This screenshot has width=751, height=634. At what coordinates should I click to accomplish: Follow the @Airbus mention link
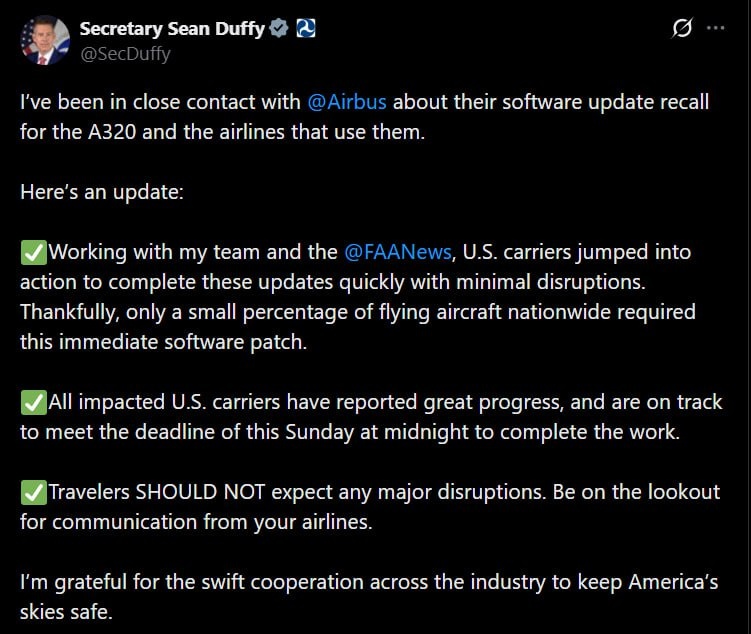346,102
